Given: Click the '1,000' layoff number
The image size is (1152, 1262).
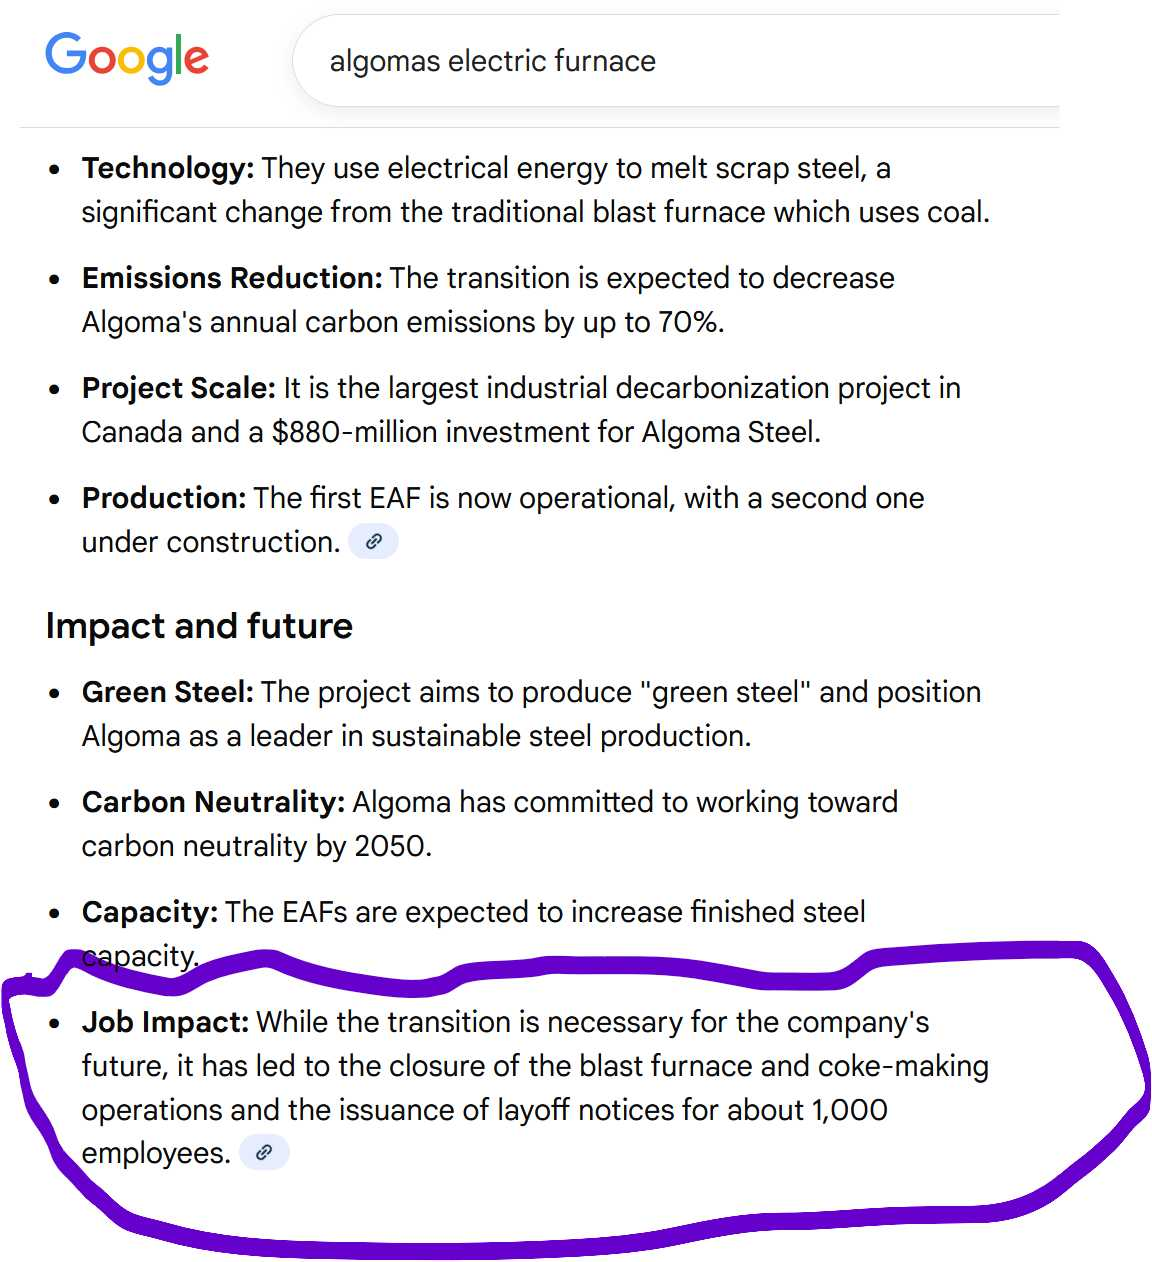Looking at the screenshot, I should pyautogui.click(x=849, y=1110).
